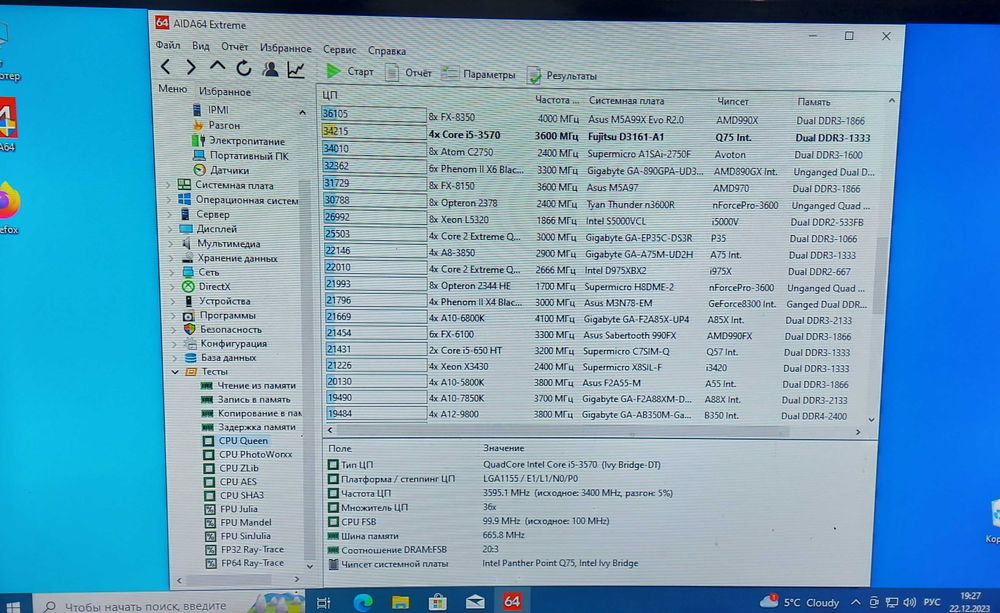This screenshot has width=1000, height=613.
Task: Click the user profile toolbar icon
Action: (x=270, y=68)
